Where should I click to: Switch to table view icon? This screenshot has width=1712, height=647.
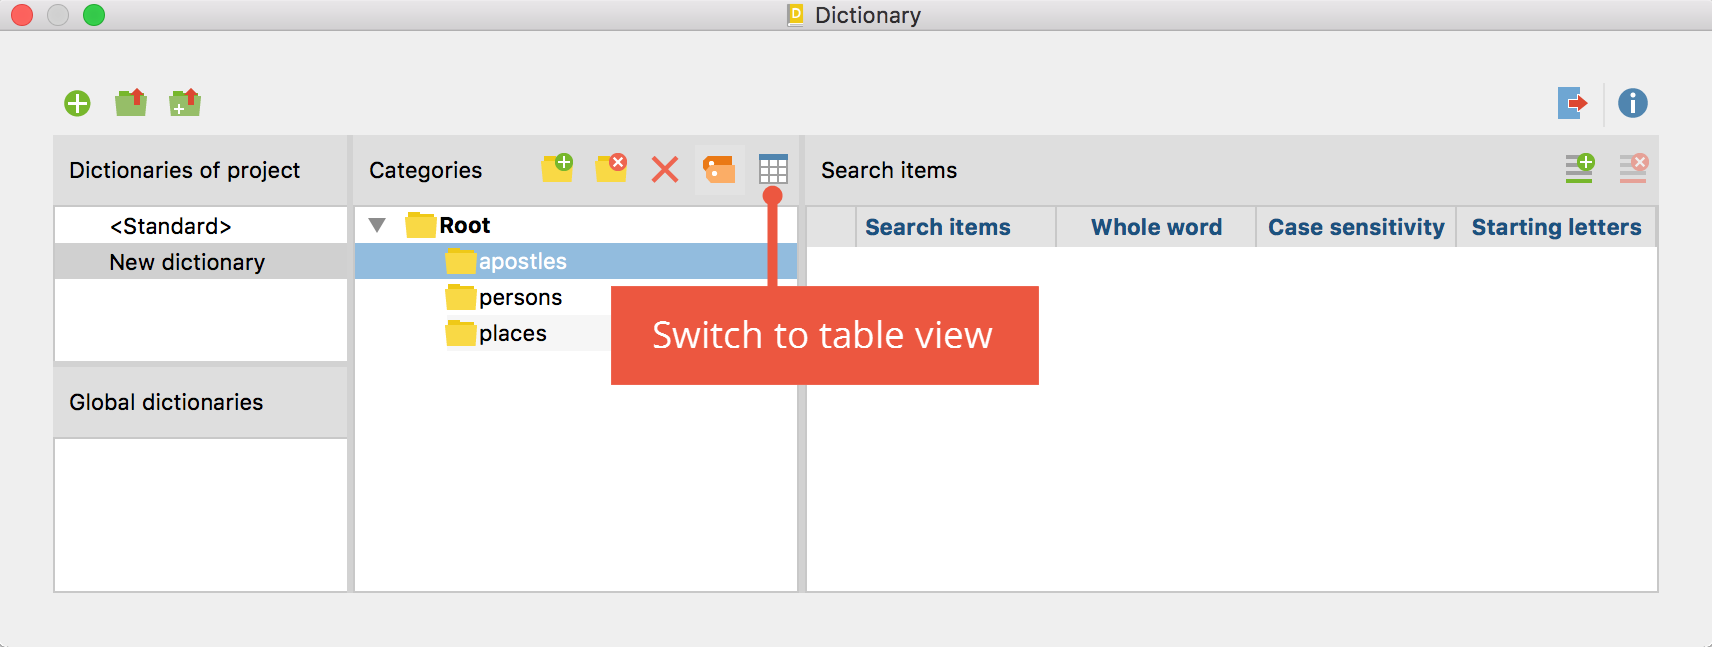click(x=773, y=169)
